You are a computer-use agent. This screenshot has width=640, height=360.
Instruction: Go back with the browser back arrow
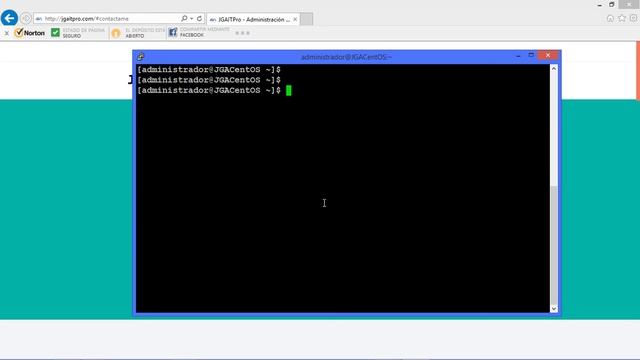pos(9,18)
